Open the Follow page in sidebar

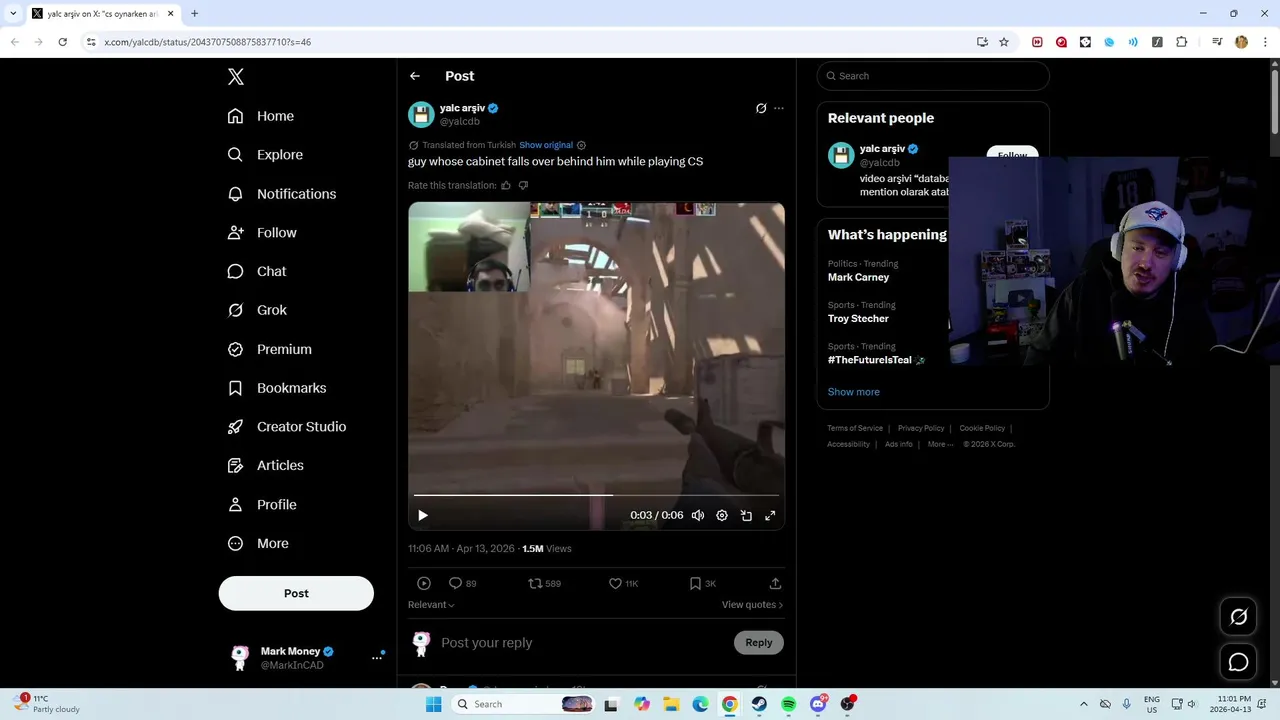pyautogui.click(x=262, y=233)
